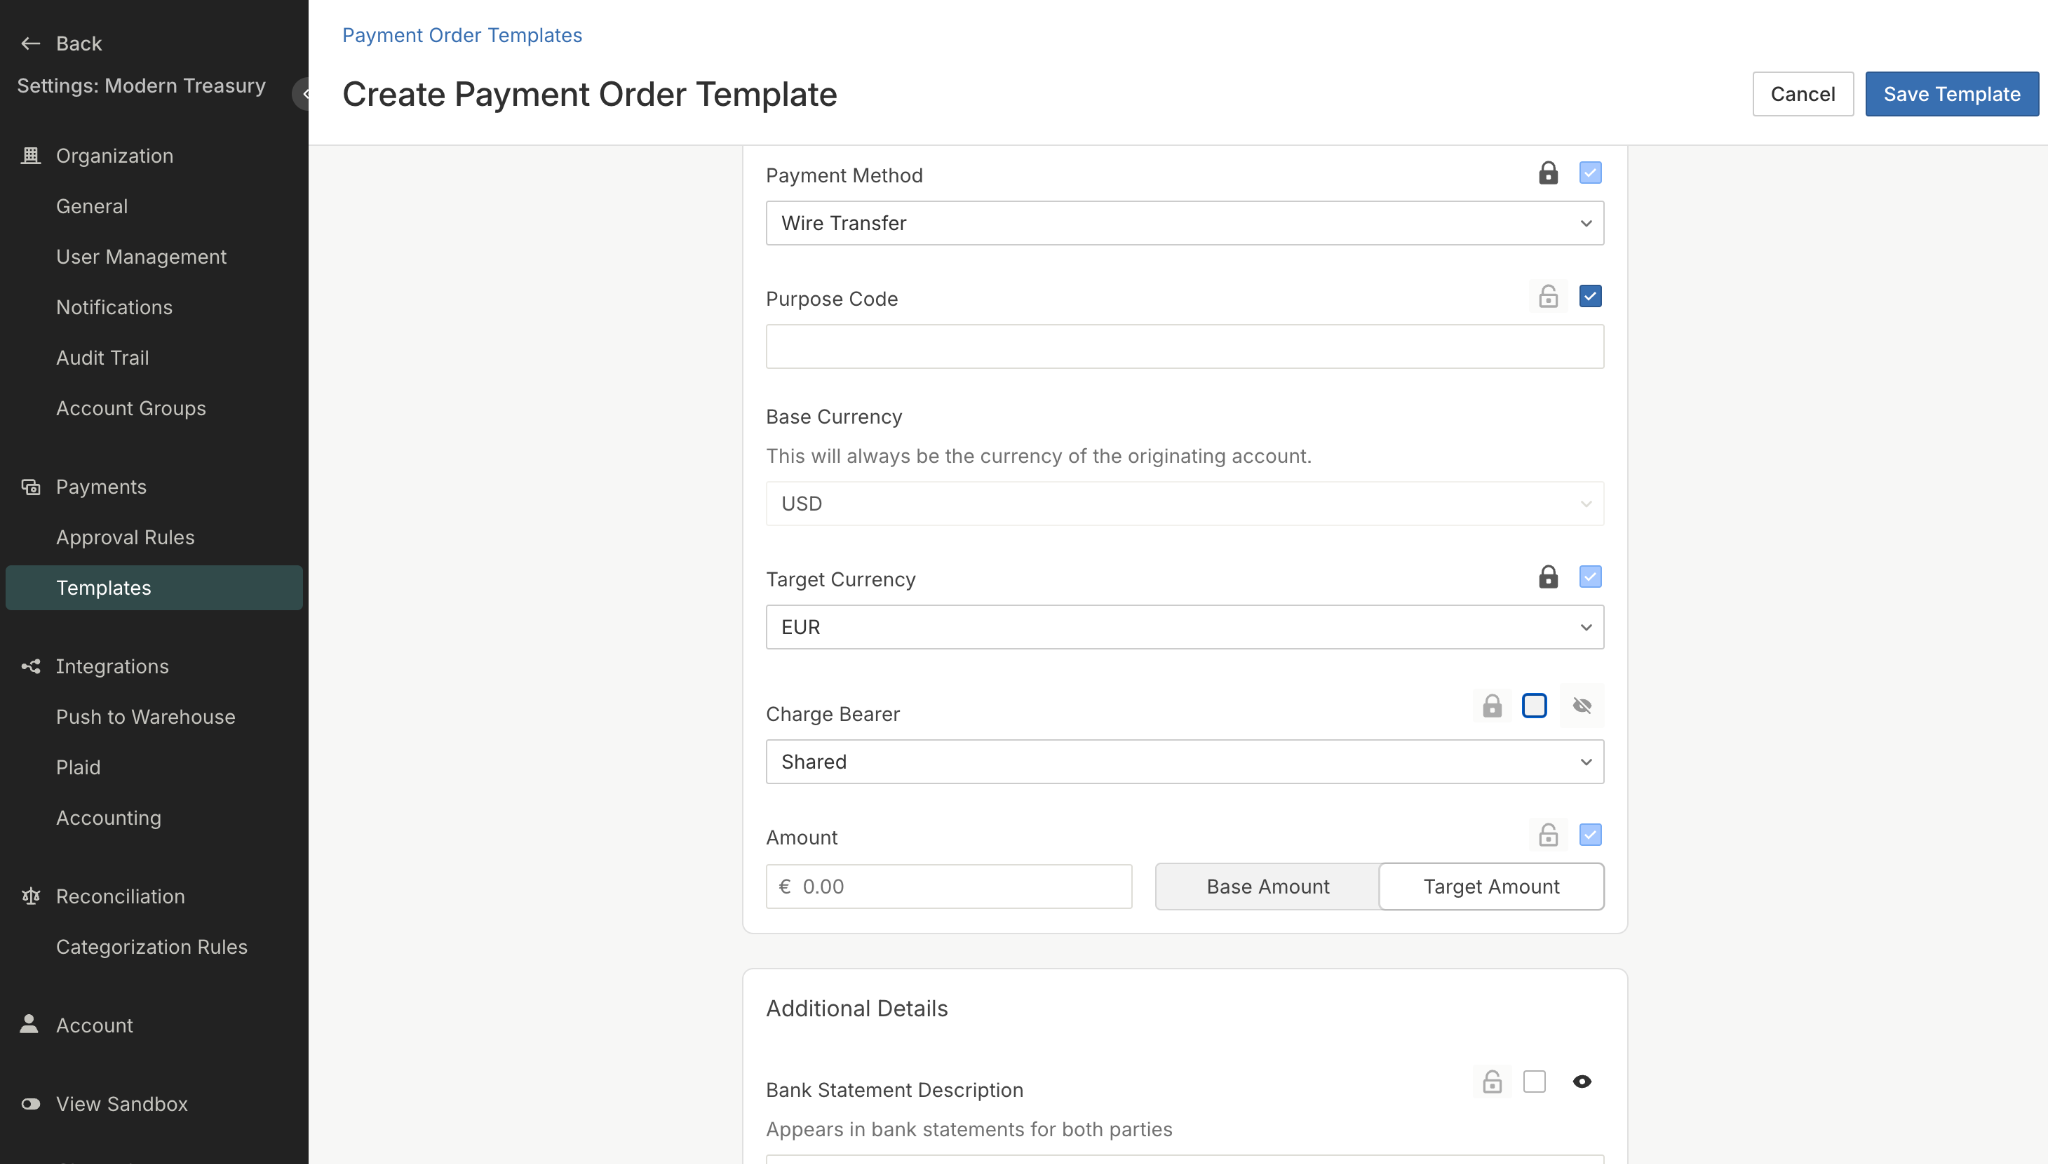Toggle the Amount checkbox
2048x1164 pixels.
coord(1590,834)
